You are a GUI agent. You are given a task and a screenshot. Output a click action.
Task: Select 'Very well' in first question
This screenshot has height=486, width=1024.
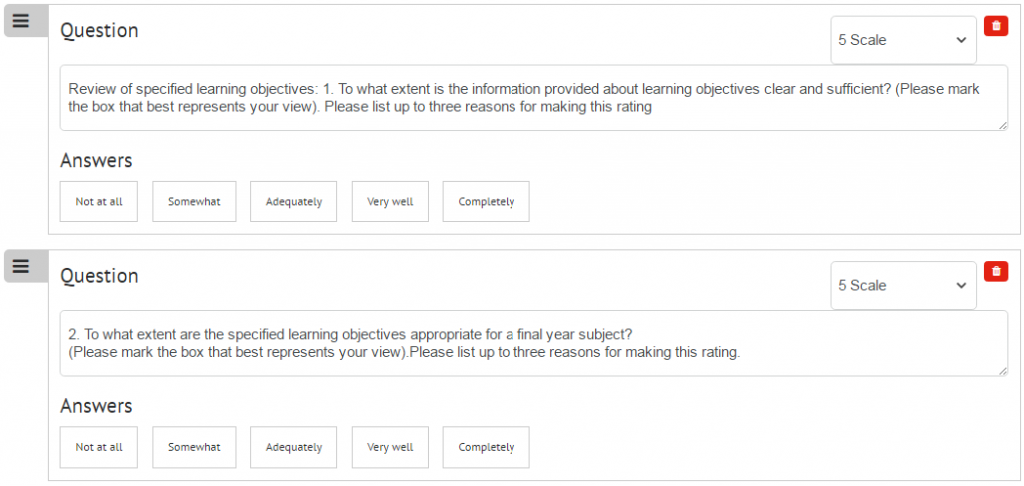coord(390,202)
